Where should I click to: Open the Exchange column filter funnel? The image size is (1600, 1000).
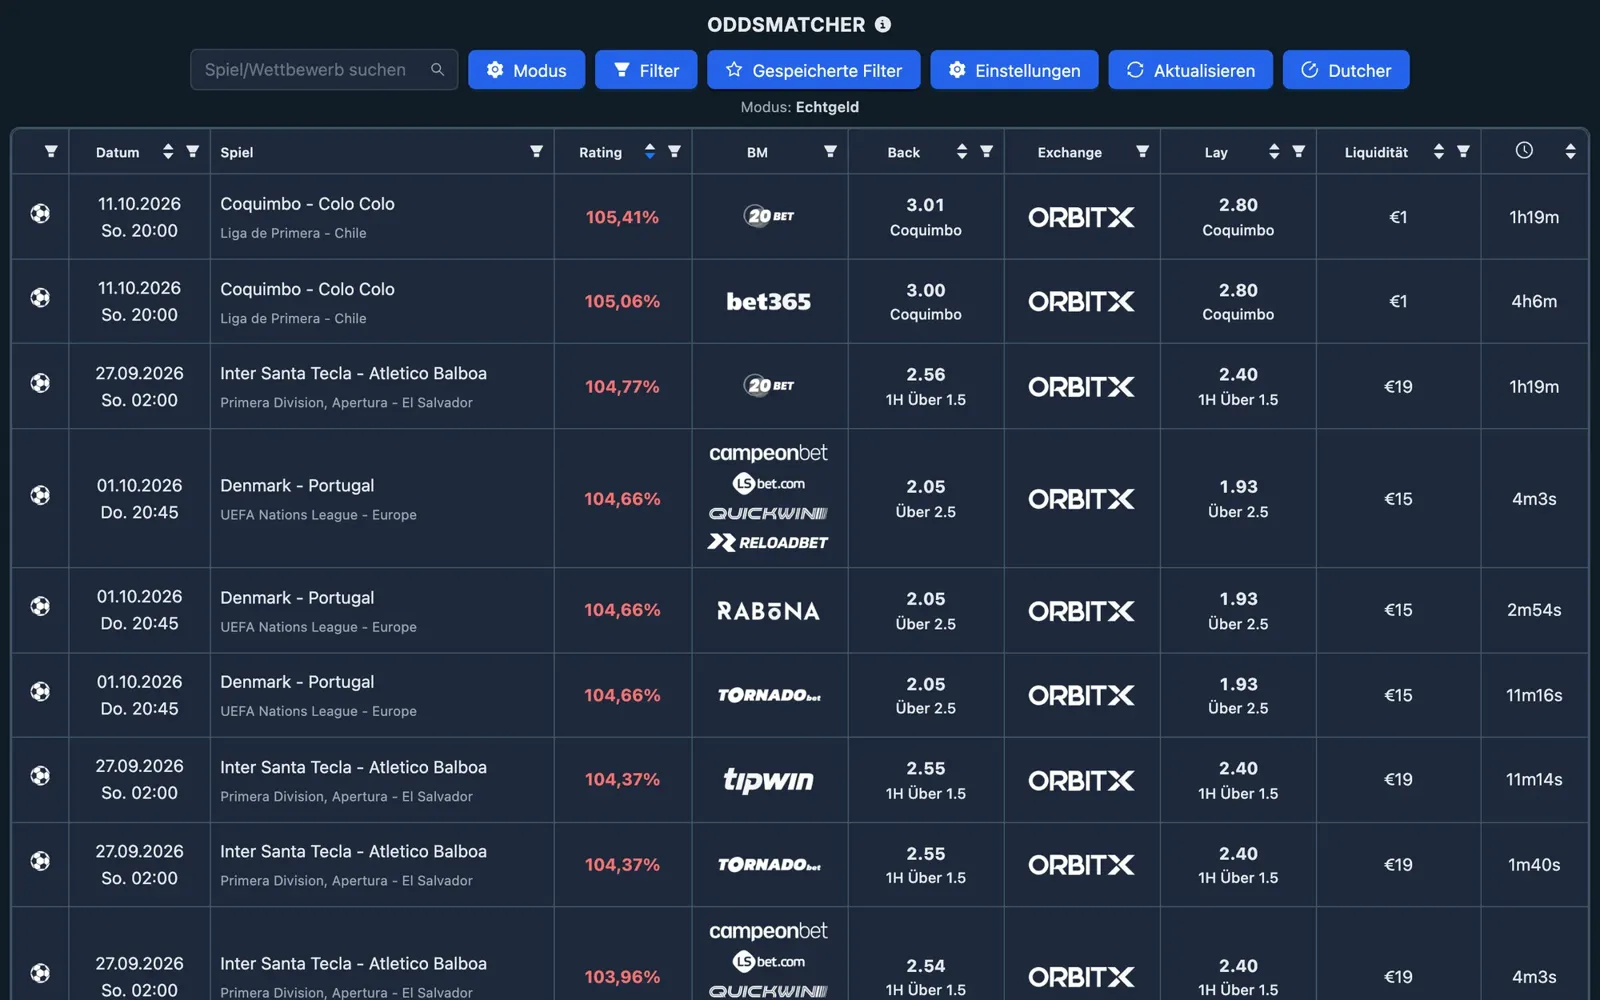pos(1142,152)
